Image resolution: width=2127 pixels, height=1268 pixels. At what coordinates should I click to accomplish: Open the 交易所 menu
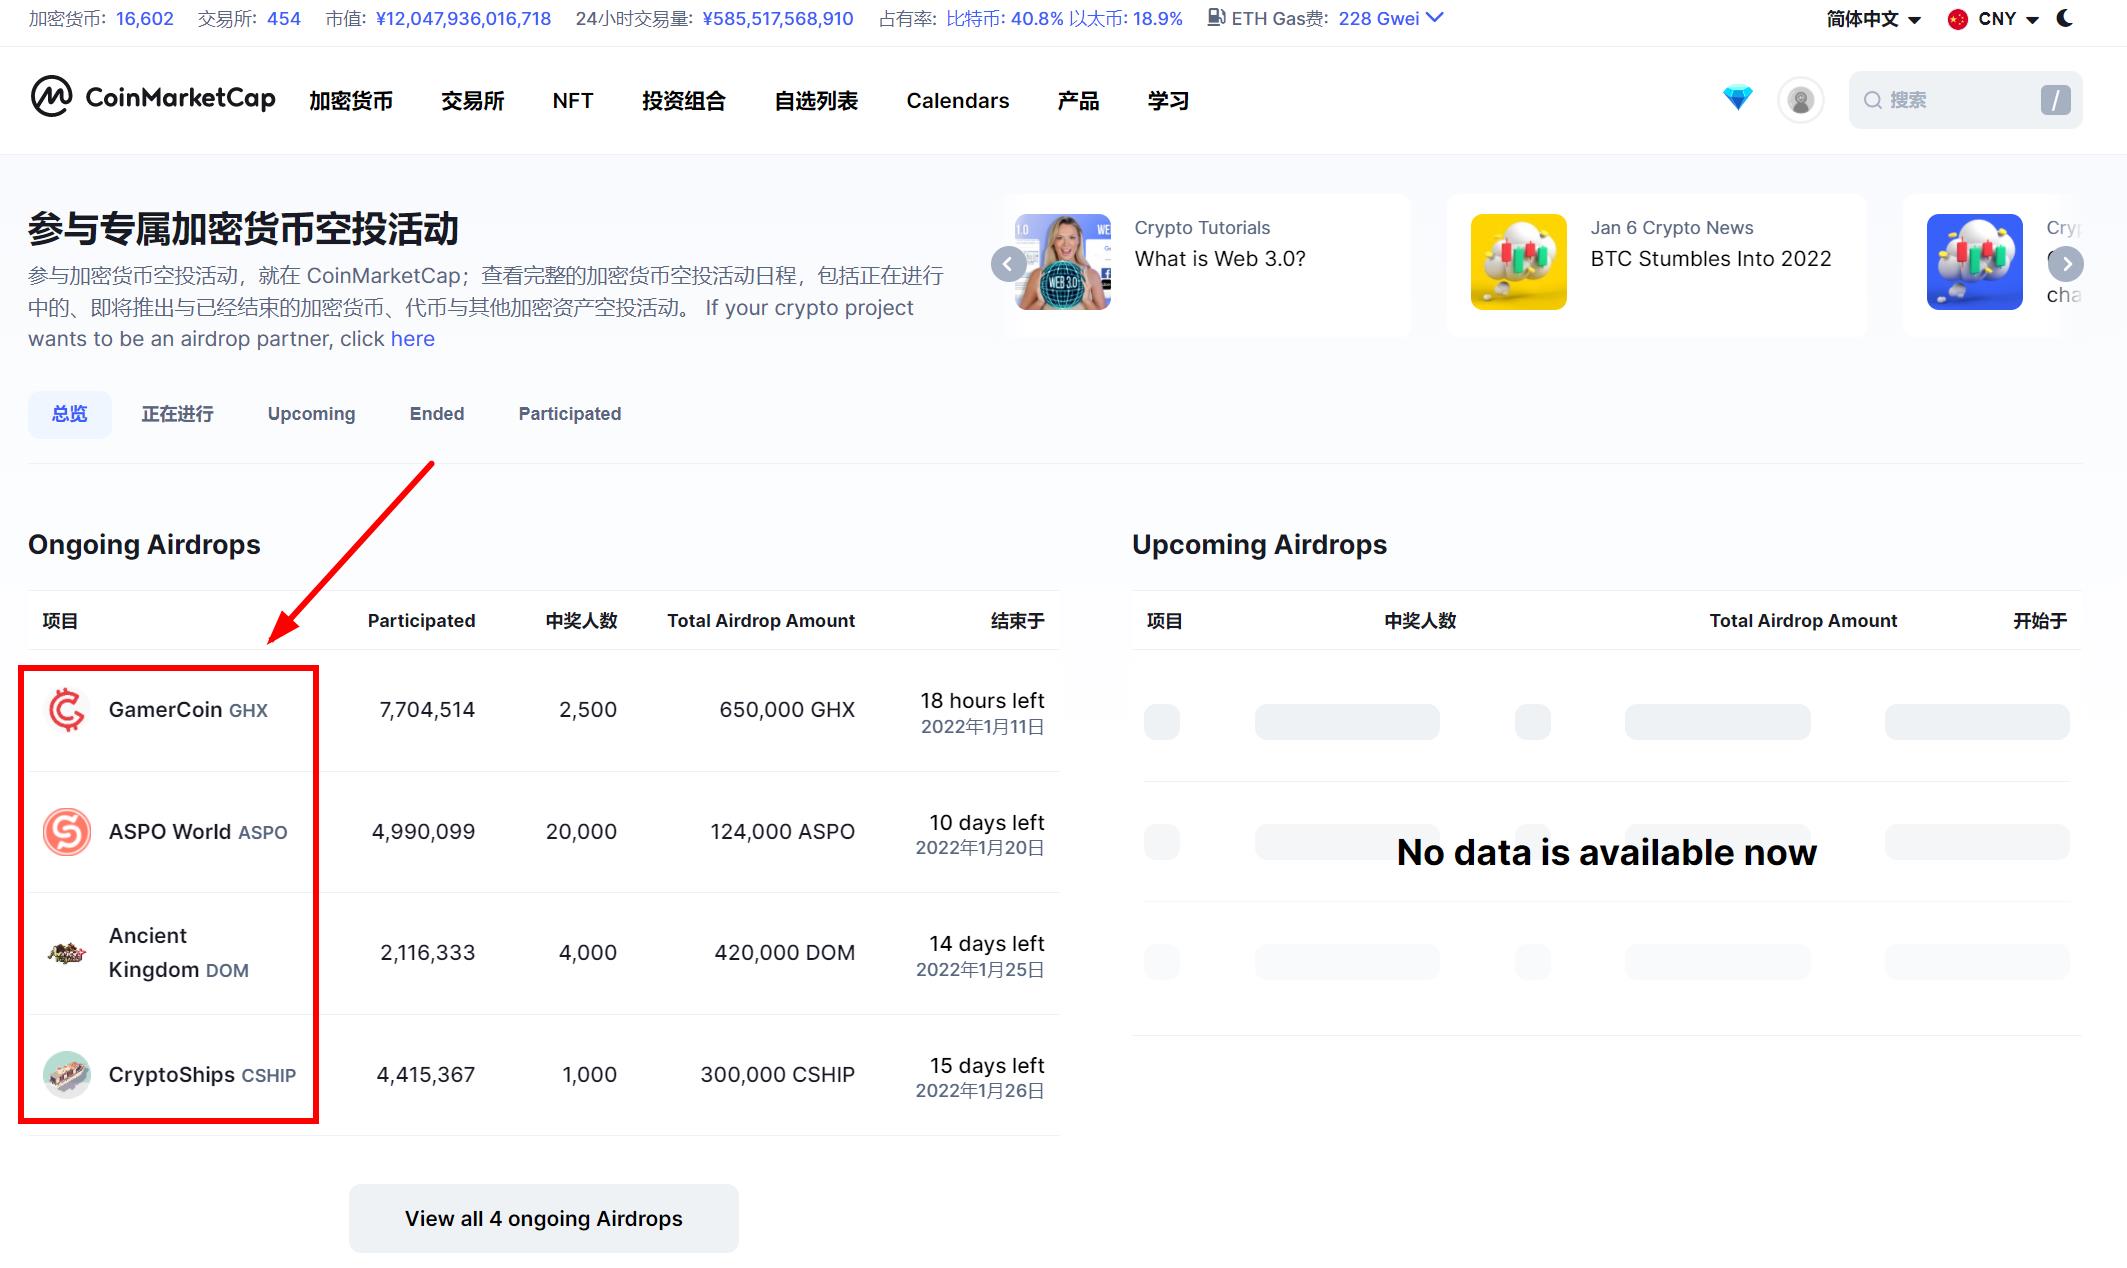473,101
